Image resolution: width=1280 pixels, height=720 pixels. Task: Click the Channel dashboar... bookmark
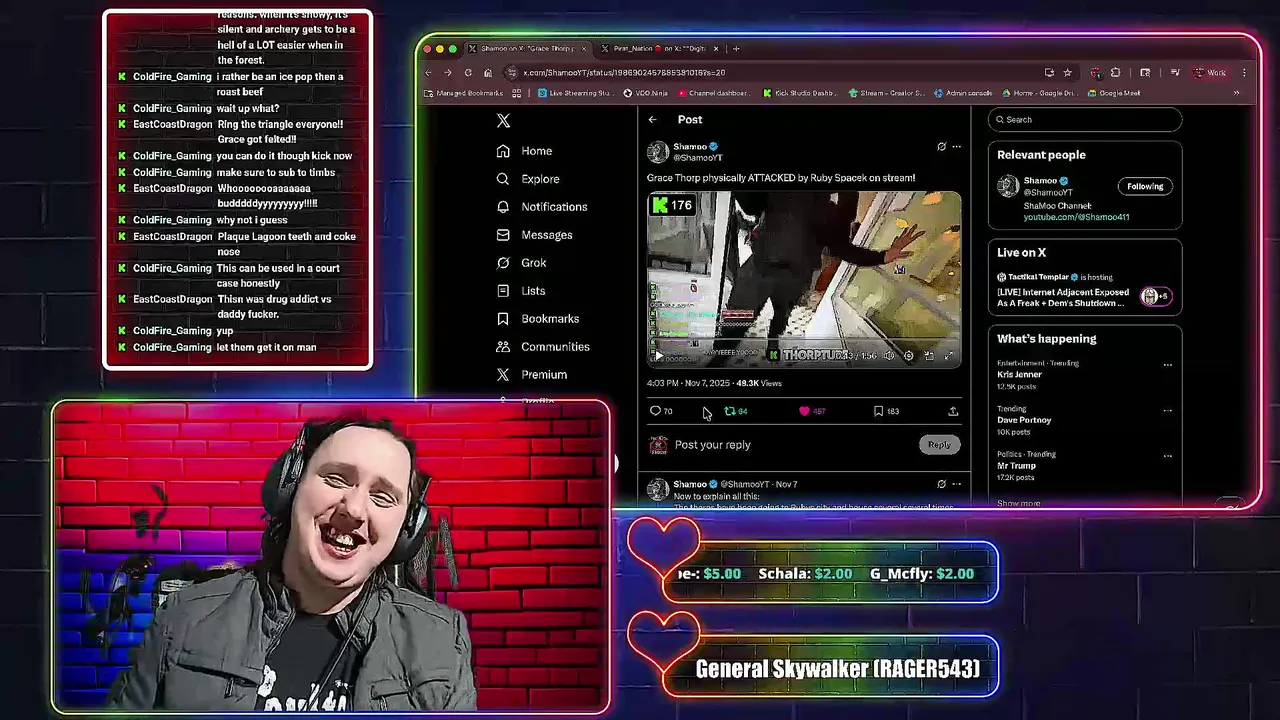point(712,93)
